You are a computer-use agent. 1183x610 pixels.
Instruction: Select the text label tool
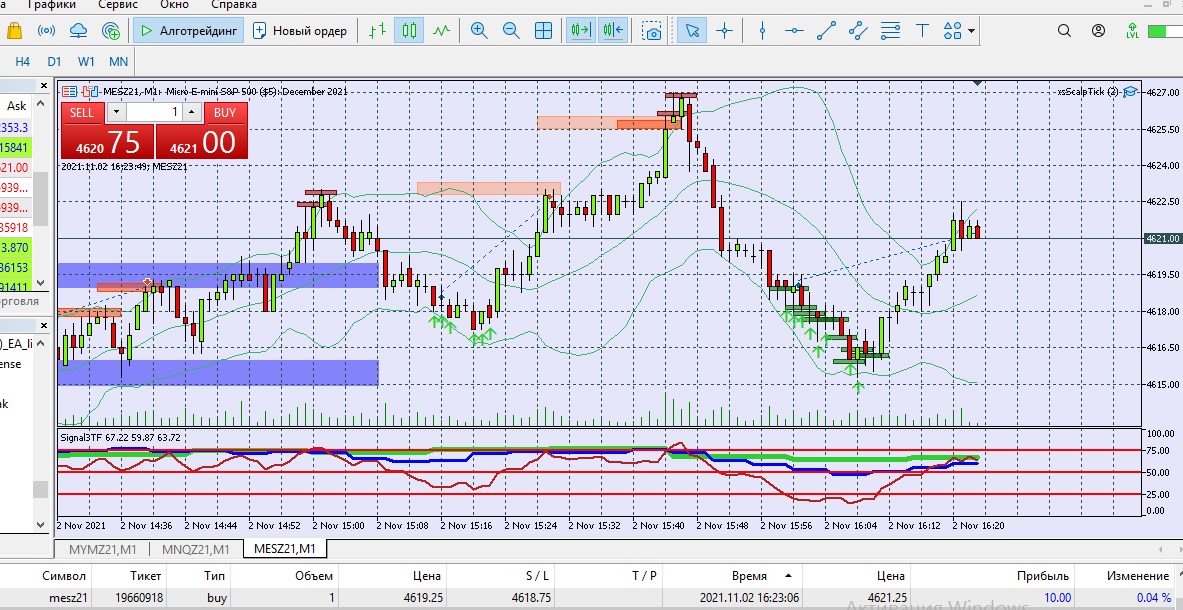922,31
